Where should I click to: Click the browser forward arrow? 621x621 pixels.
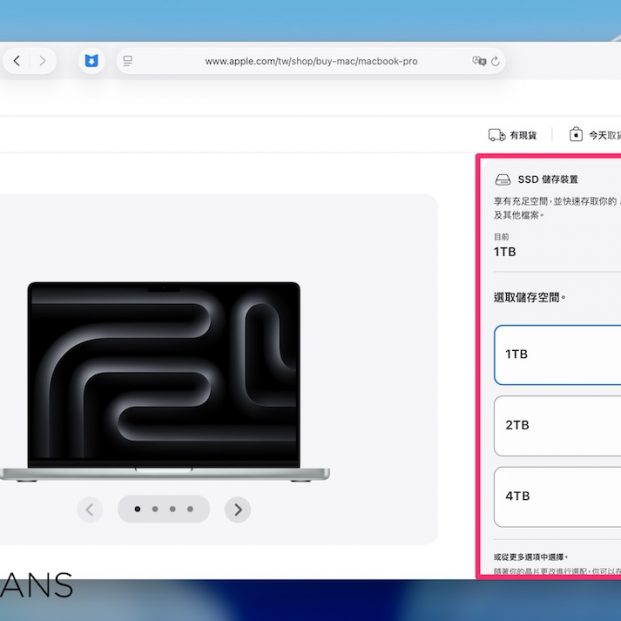point(42,61)
